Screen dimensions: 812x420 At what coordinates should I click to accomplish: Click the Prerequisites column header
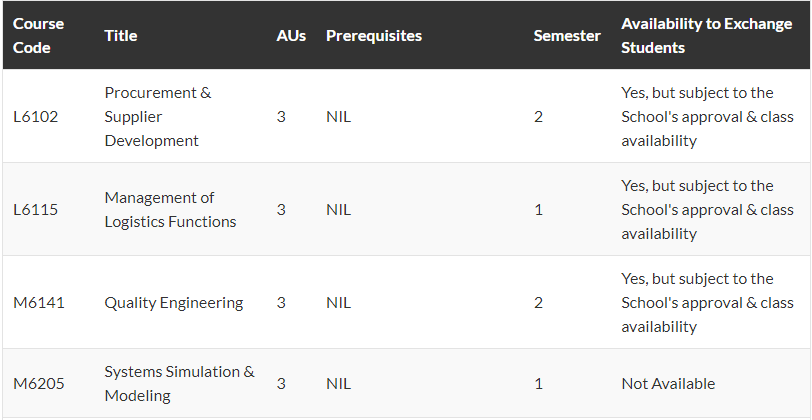[374, 36]
